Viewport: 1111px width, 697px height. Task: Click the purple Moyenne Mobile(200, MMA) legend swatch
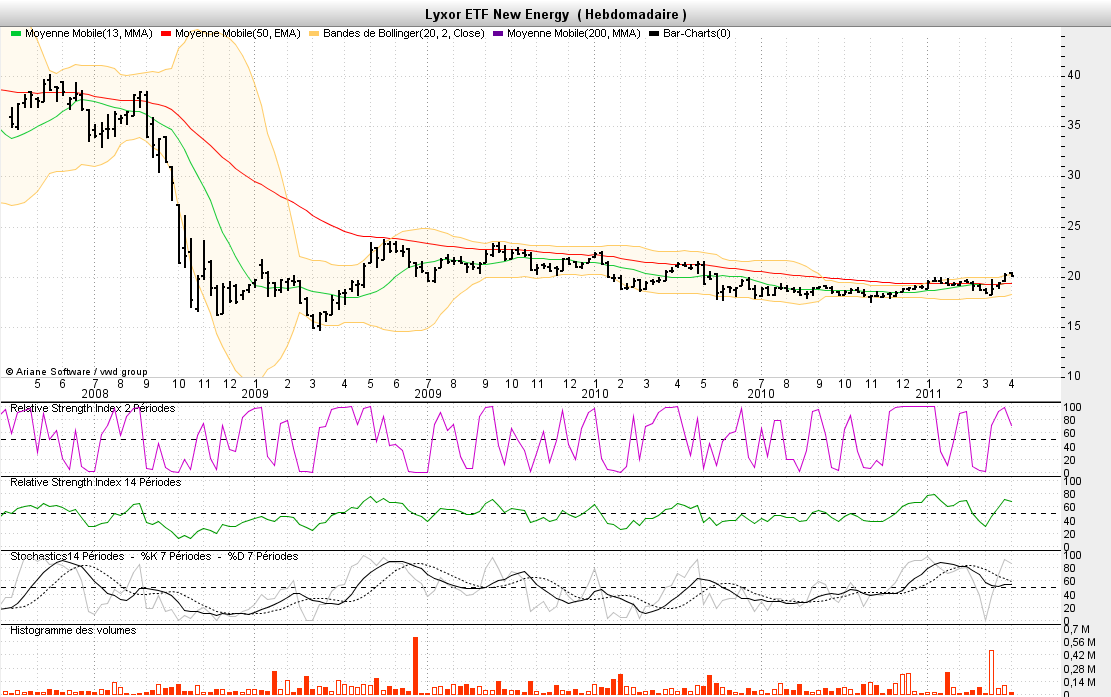click(498, 33)
